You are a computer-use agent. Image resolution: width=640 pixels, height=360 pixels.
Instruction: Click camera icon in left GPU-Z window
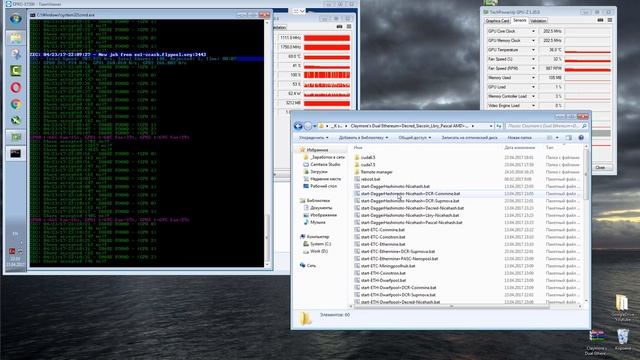(339, 27)
